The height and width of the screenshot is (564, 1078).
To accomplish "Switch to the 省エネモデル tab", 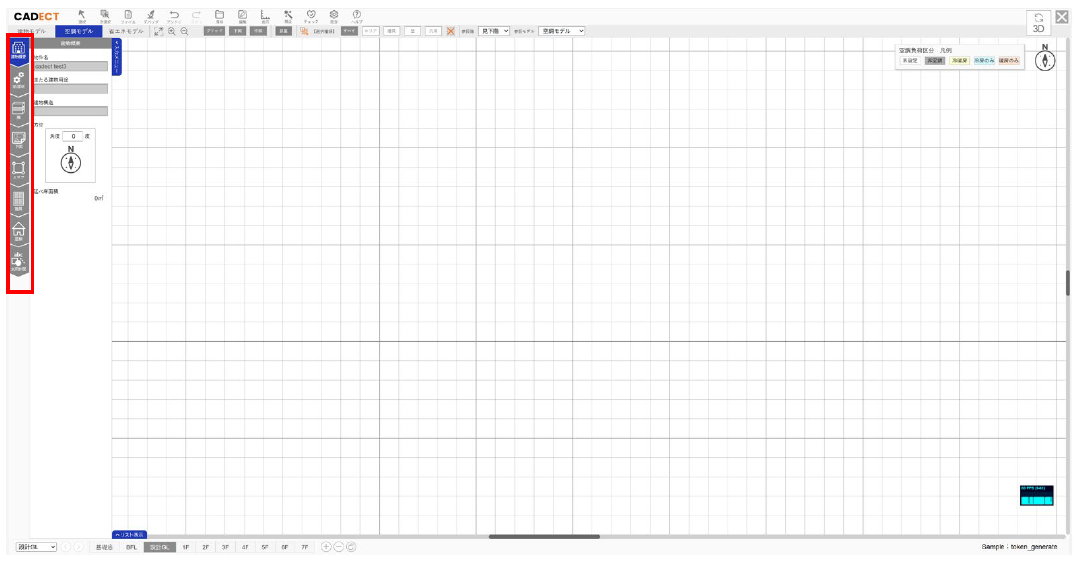I will [126, 31].
